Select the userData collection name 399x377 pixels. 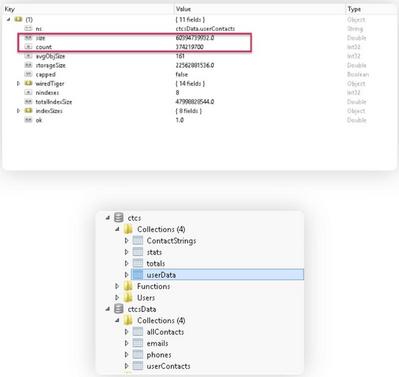(x=161, y=275)
